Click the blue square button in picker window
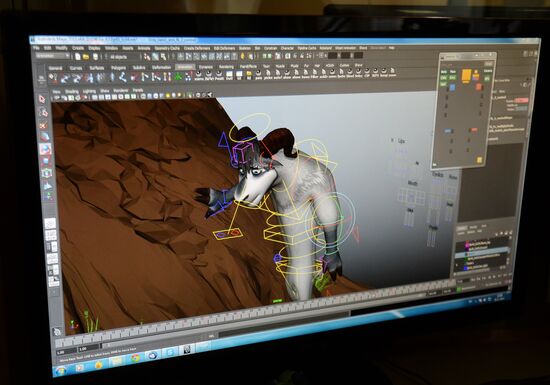 pyautogui.click(x=452, y=88)
